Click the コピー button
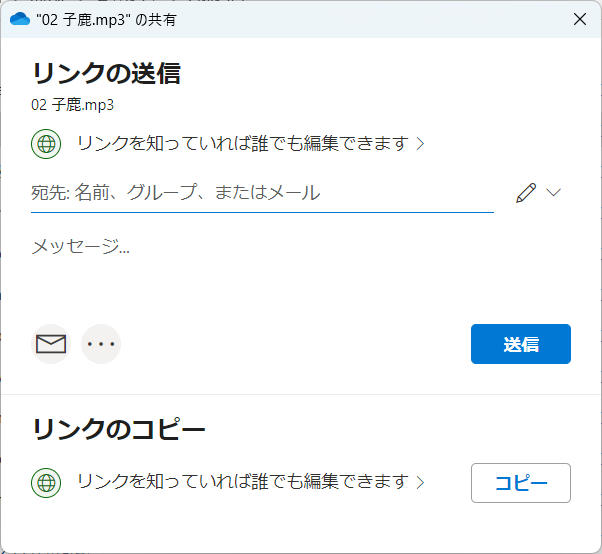Image resolution: width=602 pixels, height=554 pixels. (521, 483)
